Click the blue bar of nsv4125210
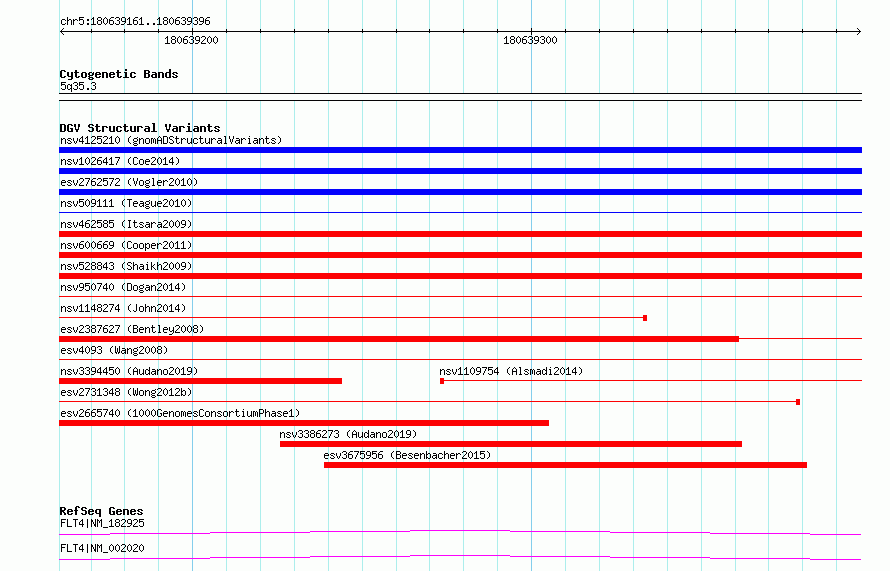Viewport: 890px width, 571px height. 460,150
